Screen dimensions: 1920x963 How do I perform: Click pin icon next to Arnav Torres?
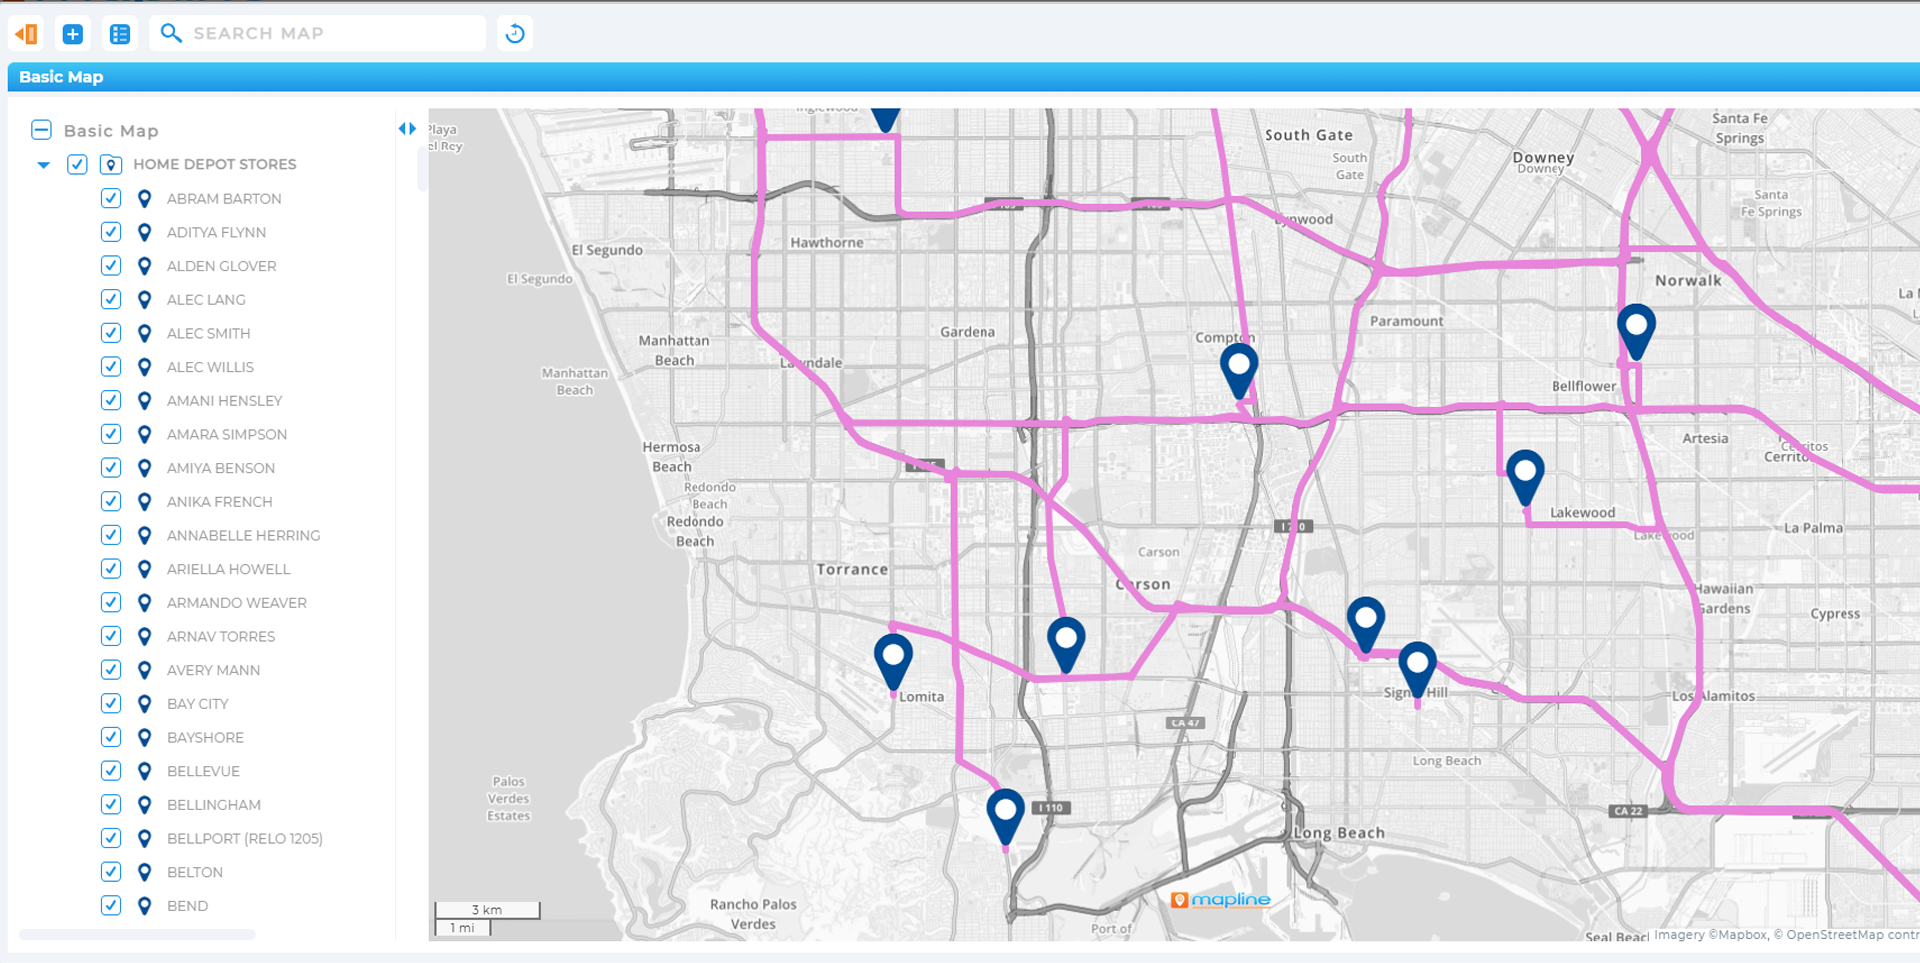pos(144,636)
